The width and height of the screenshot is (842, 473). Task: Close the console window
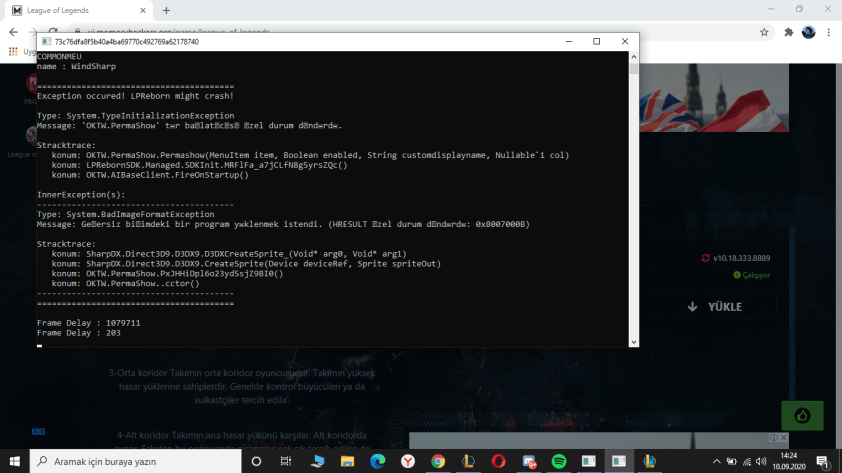pyautogui.click(x=625, y=41)
